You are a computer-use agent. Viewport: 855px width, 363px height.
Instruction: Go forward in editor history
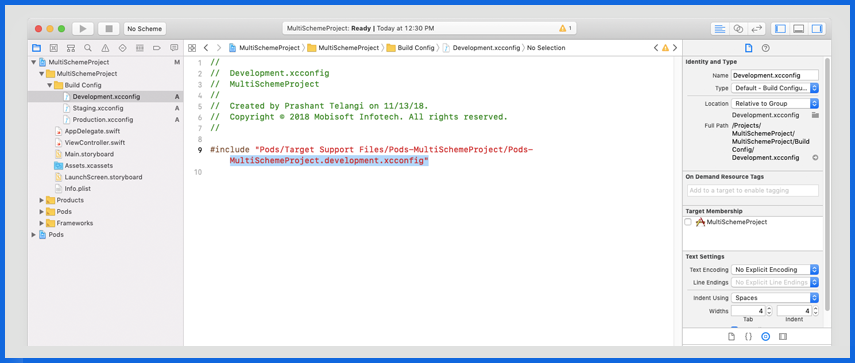[x=219, y=48]
